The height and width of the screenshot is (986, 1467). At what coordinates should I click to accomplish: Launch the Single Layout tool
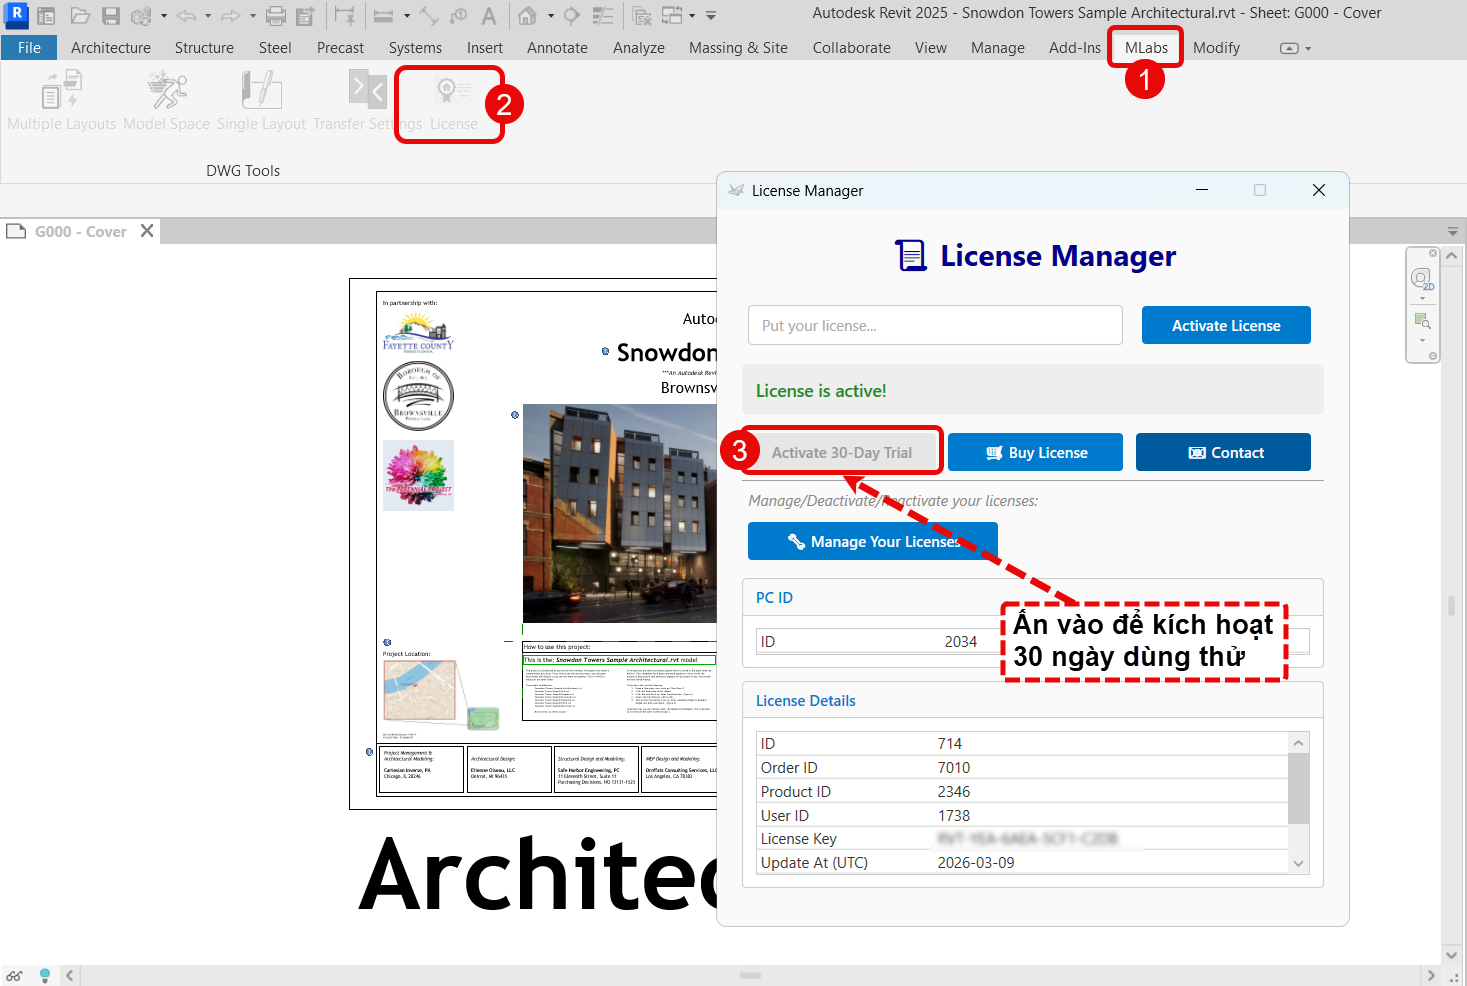point(261,101)
